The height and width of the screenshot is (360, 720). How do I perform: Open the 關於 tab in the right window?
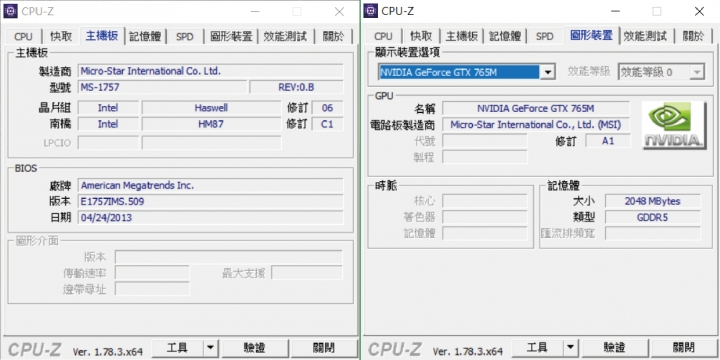tap(693, 36)
